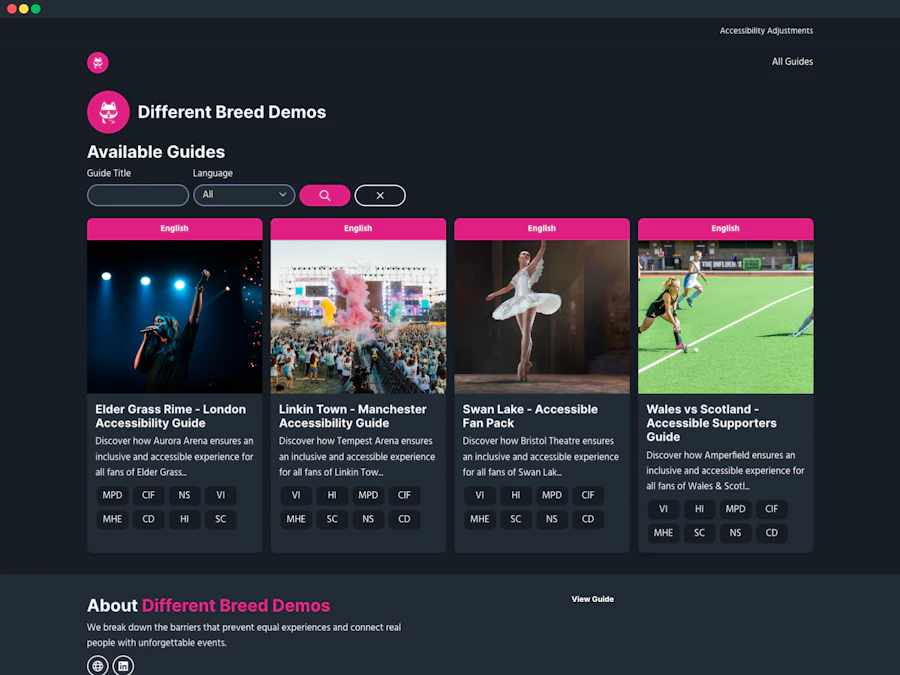Image resolution: width=900 pixels, height=675 pixels.
Task: Open the website globe icon in footer
Action: [98, 666]
